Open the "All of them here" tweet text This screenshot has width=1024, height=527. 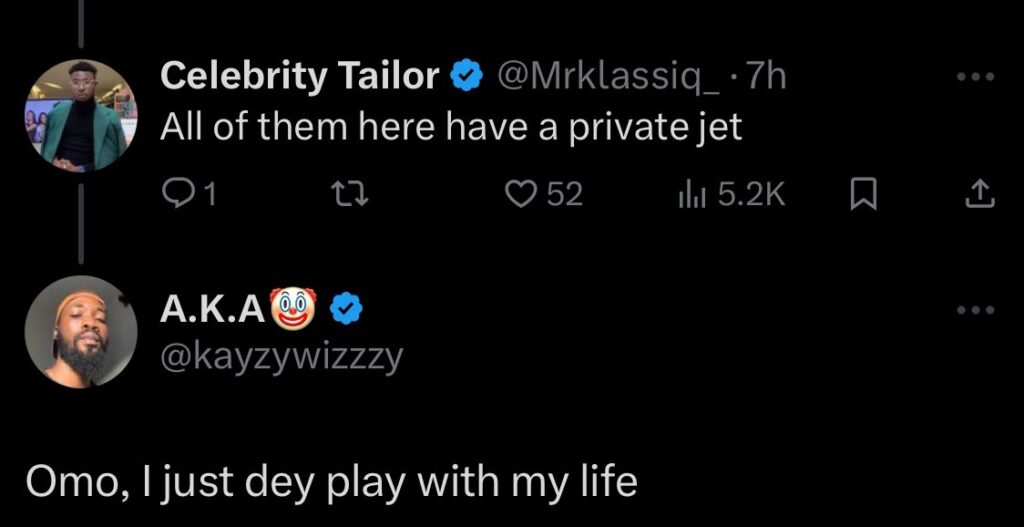pyautogui.click(x=451, y=127)
